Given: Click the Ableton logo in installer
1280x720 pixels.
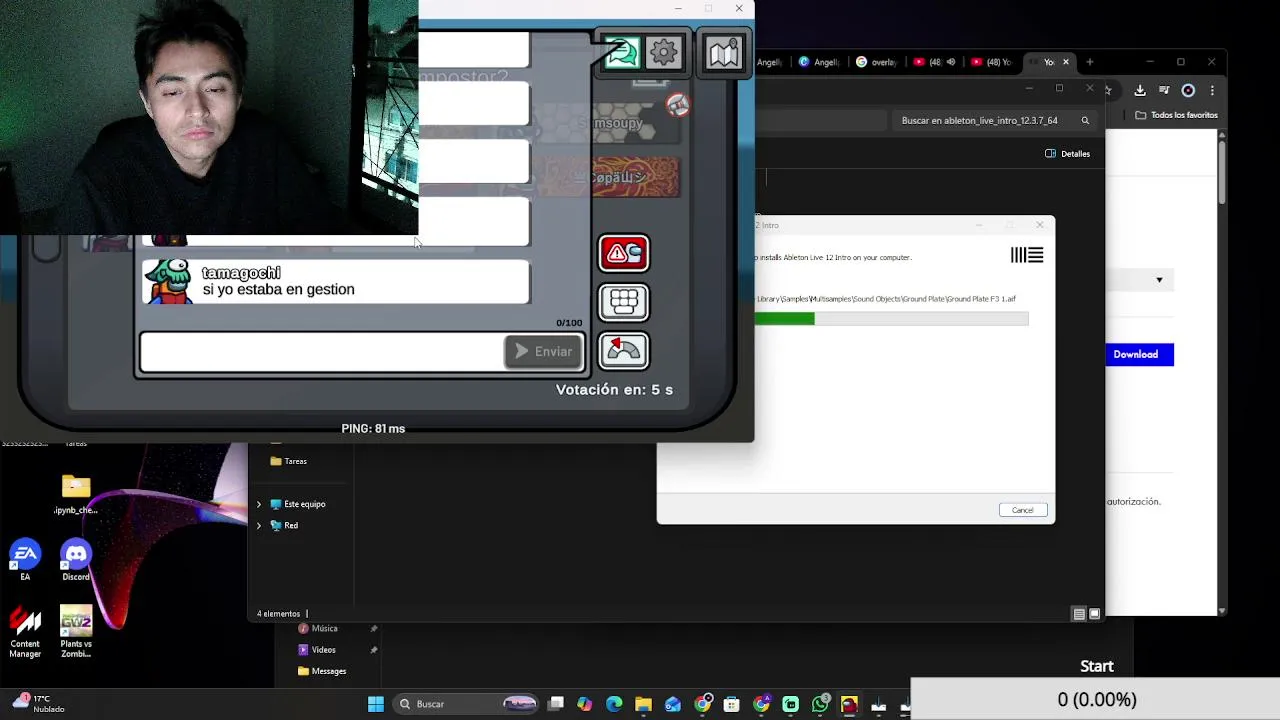Looking at the screenshot, I should tap(1027, 256).
